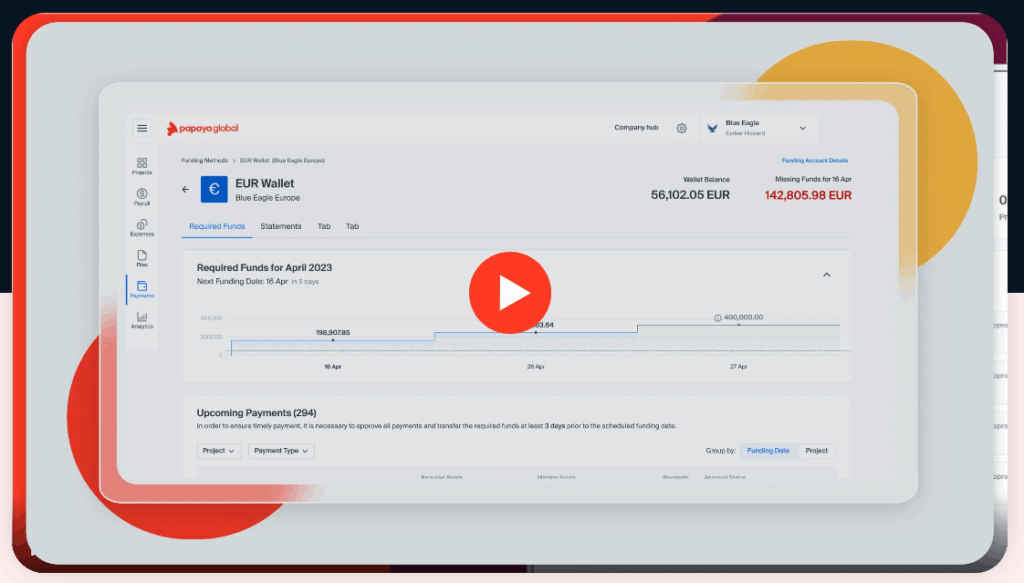This screenshot has height=583, width=1024.
Task: Expand the Blue Eagle account dropdown
Action: (x=803, y=129)
